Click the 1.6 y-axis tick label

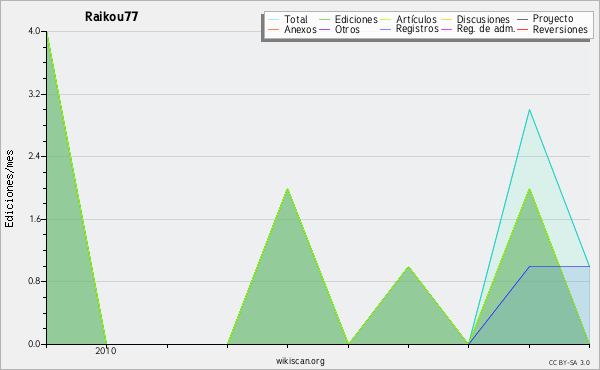click(x=34, y=219)
